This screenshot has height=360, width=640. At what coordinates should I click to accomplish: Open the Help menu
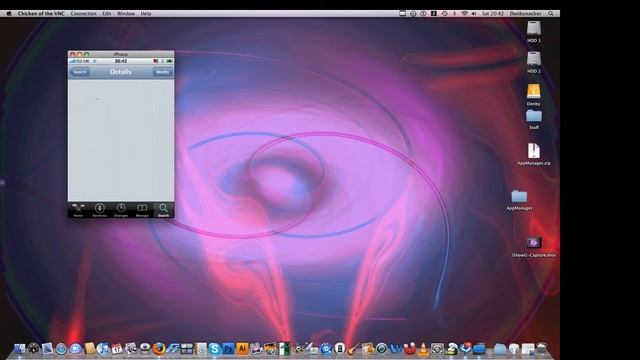146,13
